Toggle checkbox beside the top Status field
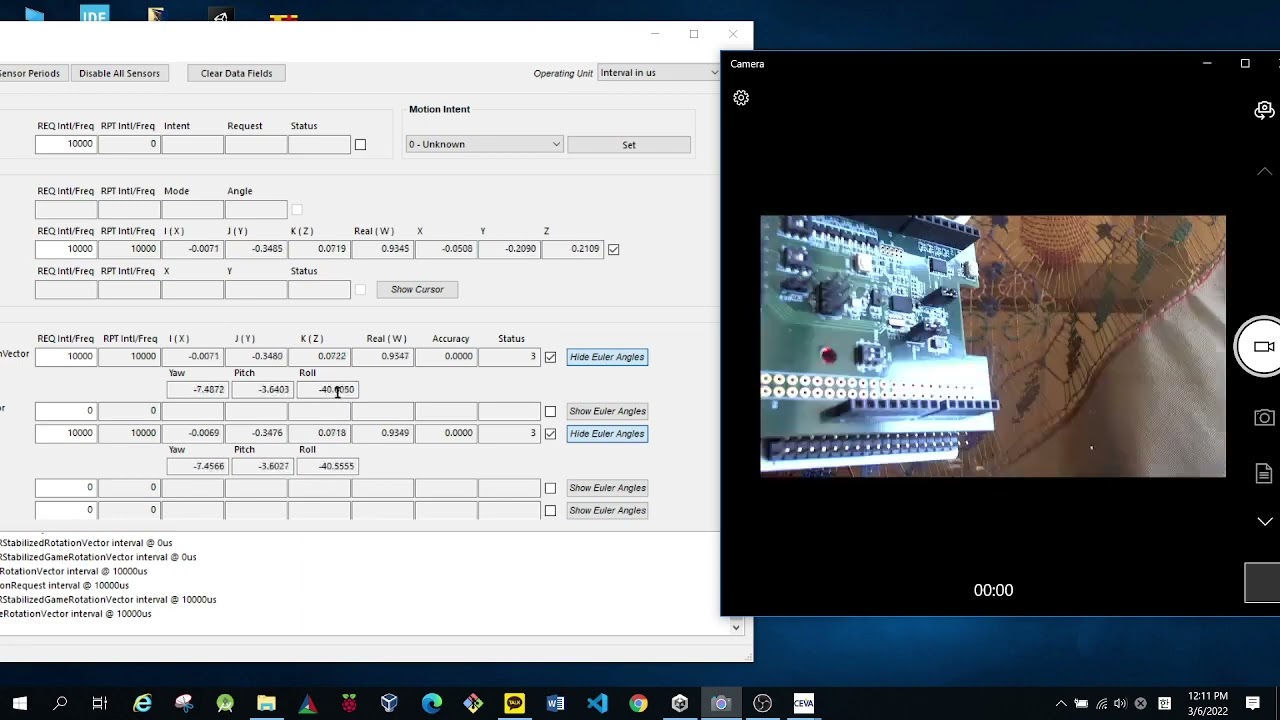This screenshot has height=720, width=1280. 360,145
